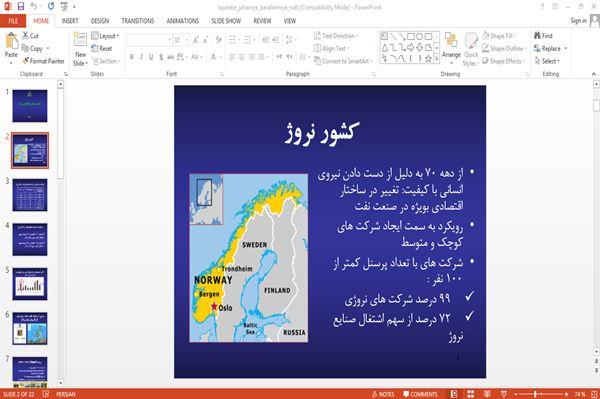Open the FILE tab
The width and height of the screenshot is (600, 399).
click(13, 21)
